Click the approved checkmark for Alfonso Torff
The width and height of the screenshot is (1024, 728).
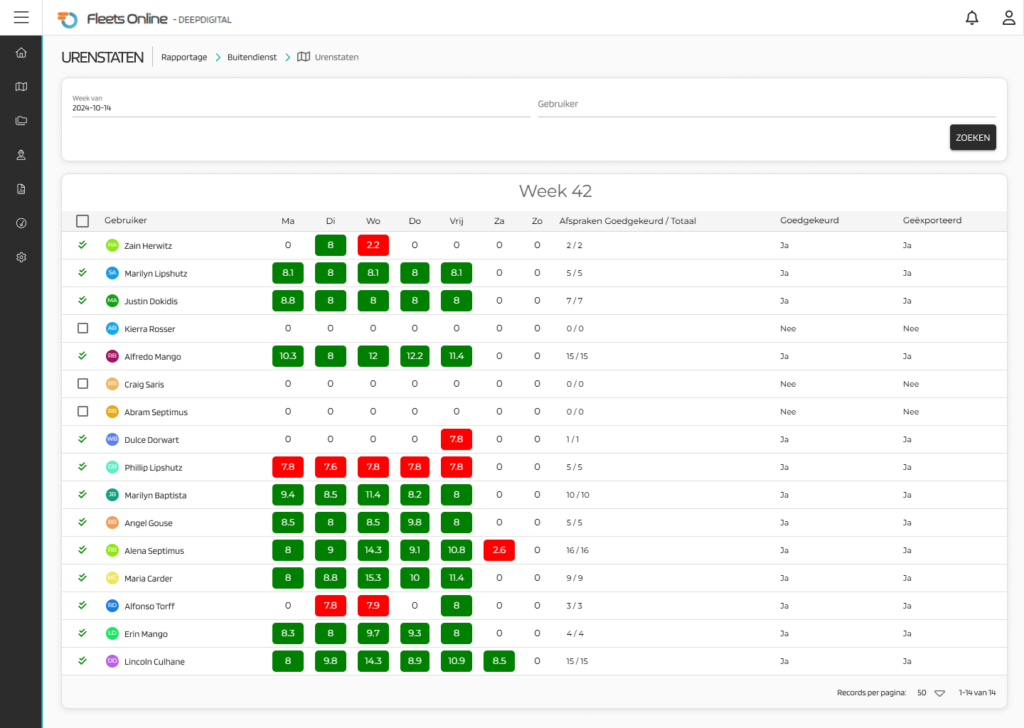82,605
